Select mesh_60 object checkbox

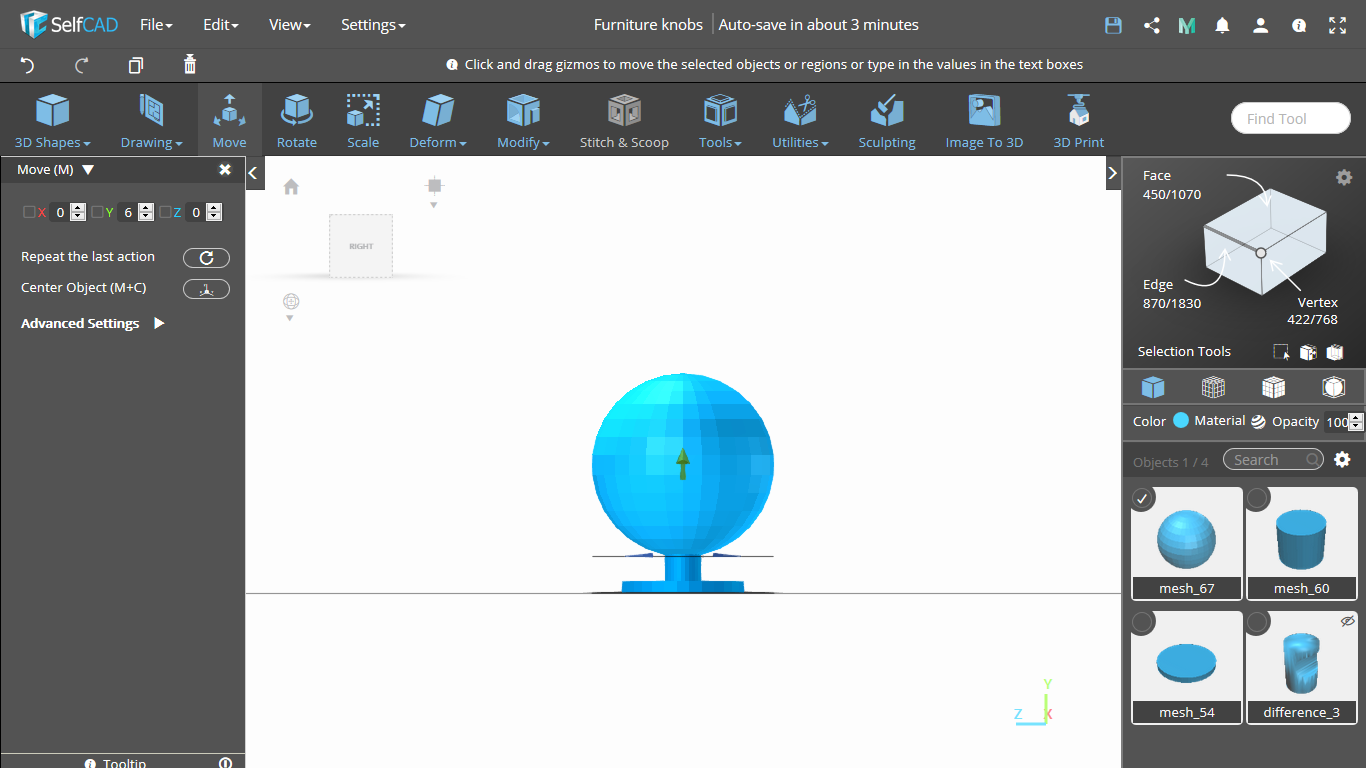(x=1258, y=498)
